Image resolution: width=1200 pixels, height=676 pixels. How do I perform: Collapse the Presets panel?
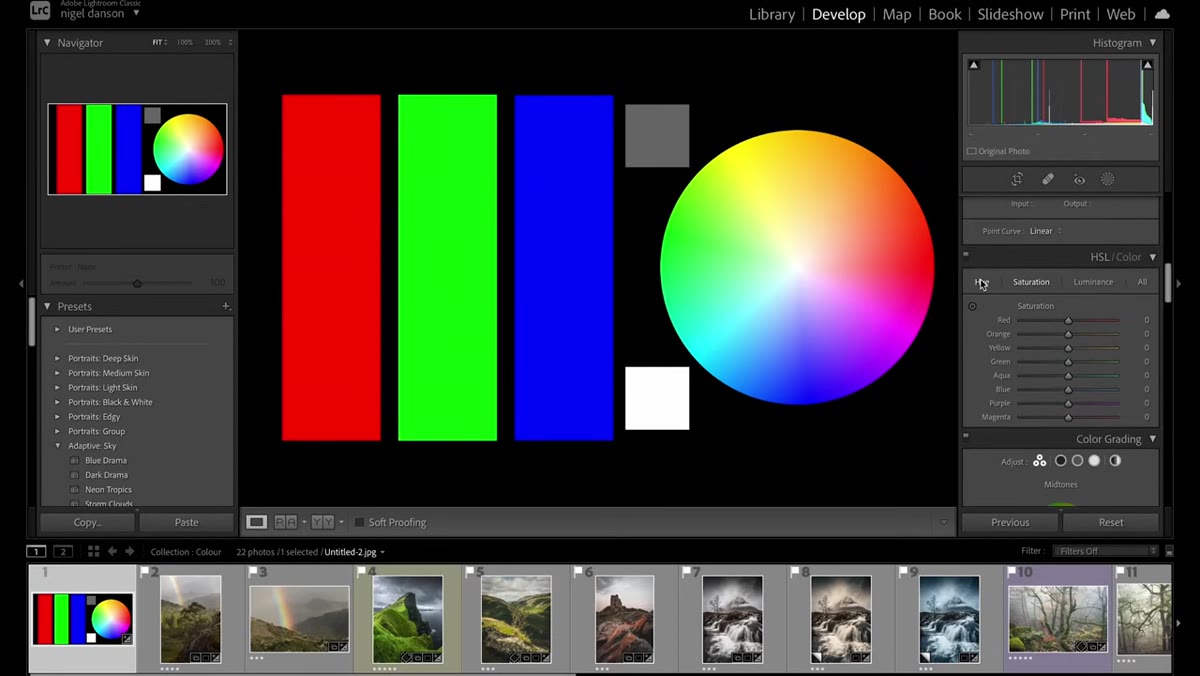pyautogui.click(x=47, y=306)
